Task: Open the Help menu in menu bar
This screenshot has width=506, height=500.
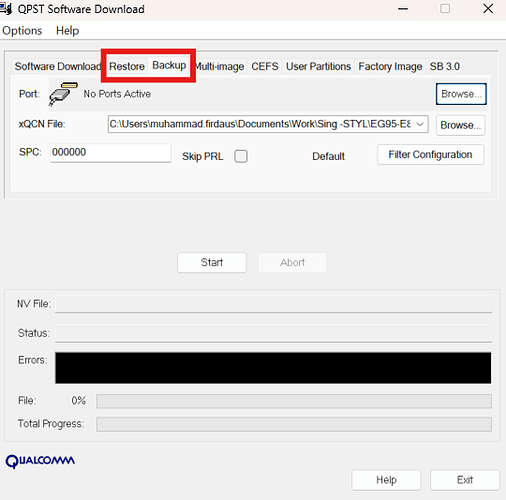Action: click(67, 31)
